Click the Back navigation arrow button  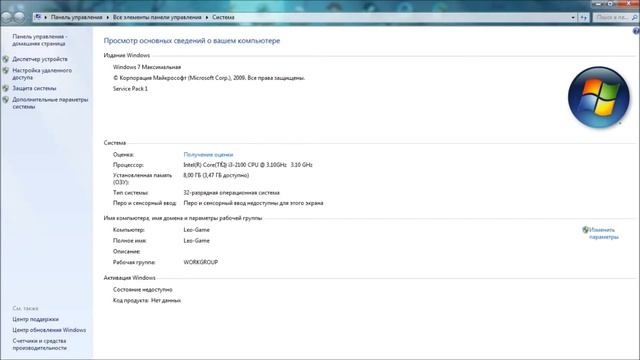click(x=7, y=17)
